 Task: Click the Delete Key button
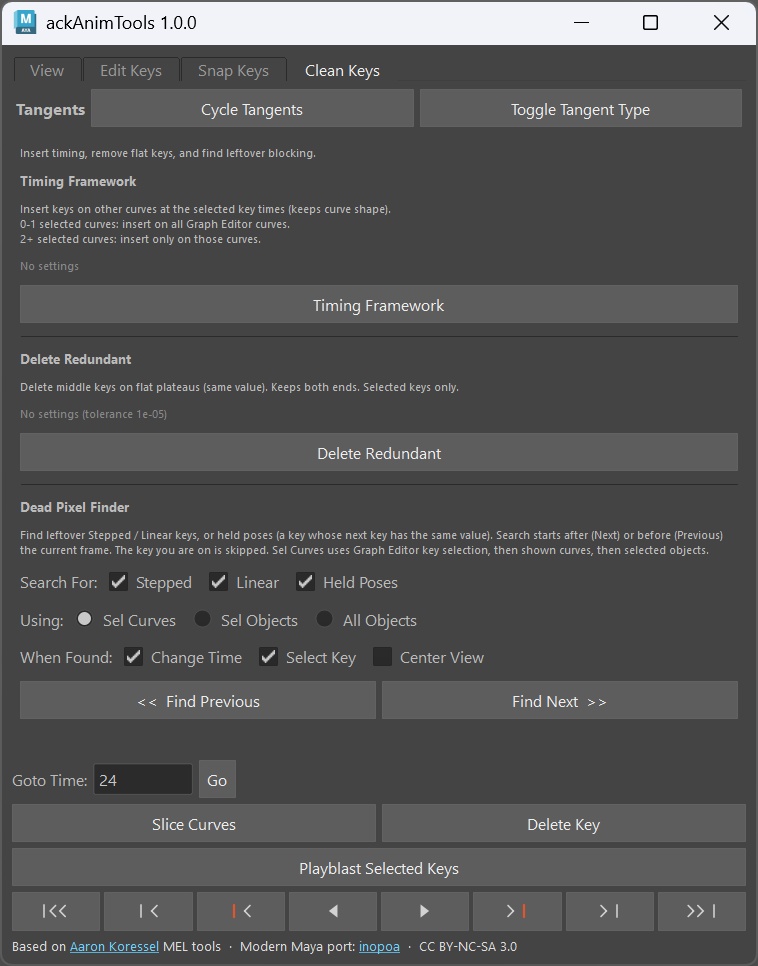coord(563,824)
